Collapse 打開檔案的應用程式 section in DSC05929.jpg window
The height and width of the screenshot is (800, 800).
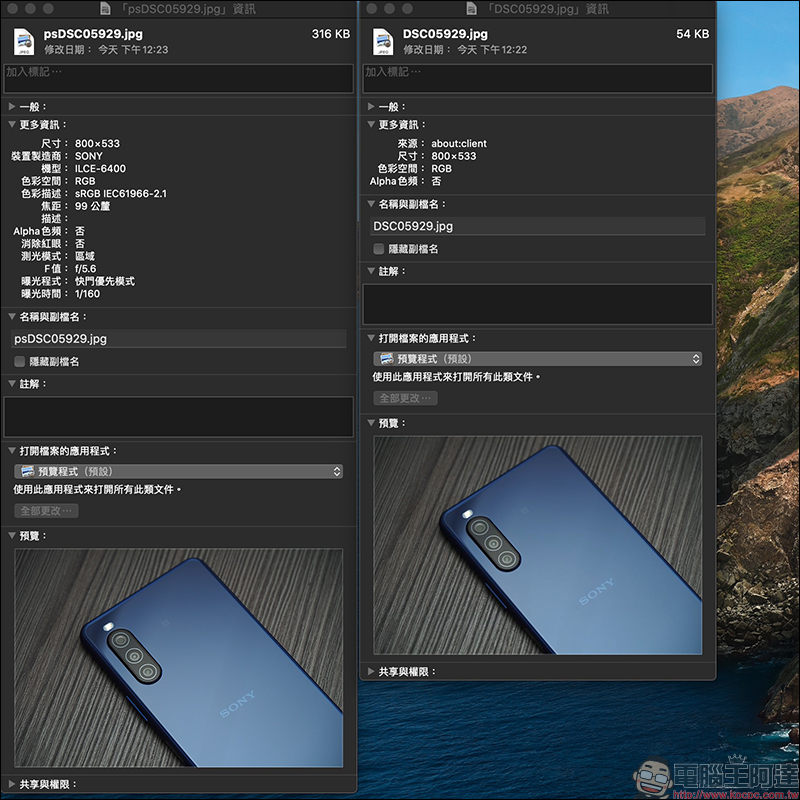pos(371,338)
